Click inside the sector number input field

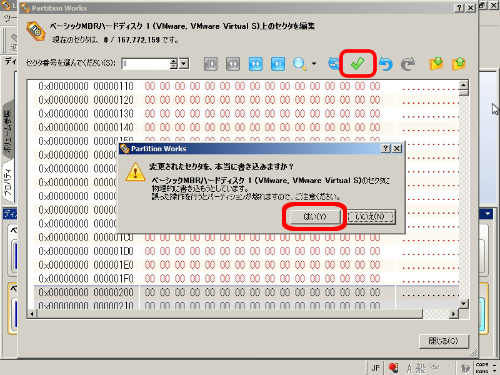146,64
